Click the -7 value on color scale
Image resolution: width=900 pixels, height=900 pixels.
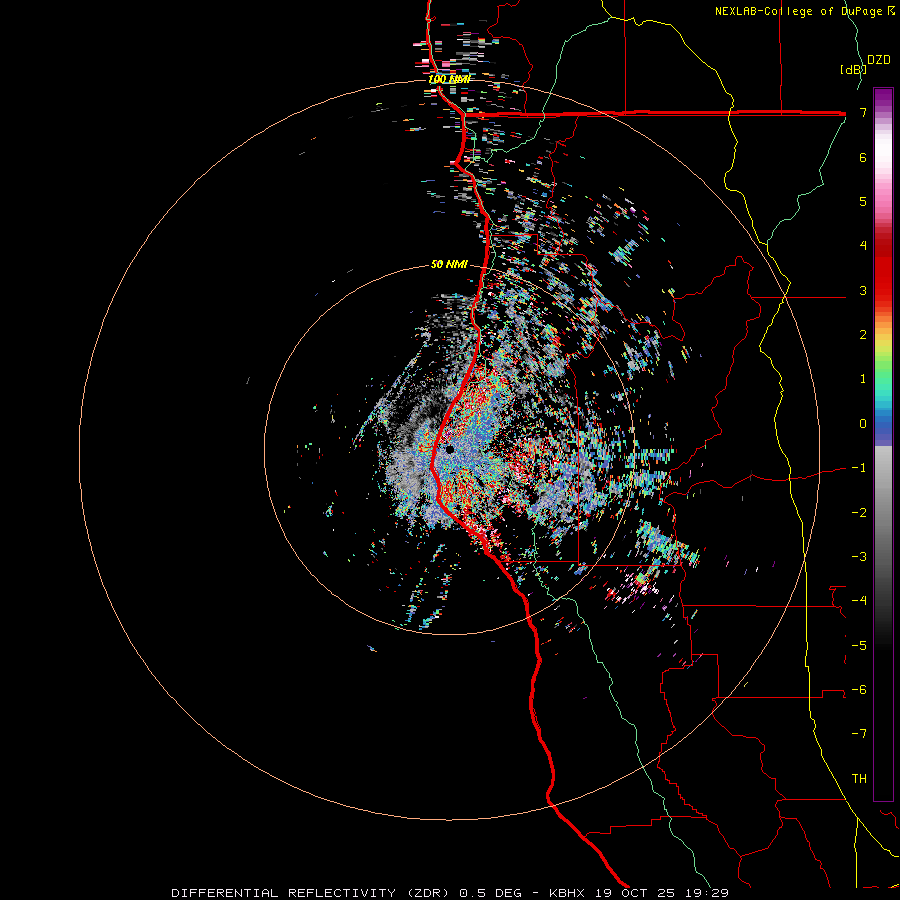click(x=859, y=734)
